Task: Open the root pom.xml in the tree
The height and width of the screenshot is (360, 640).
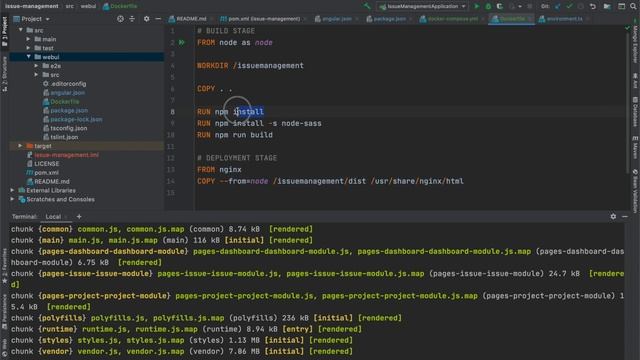Action: click(46, 173)
